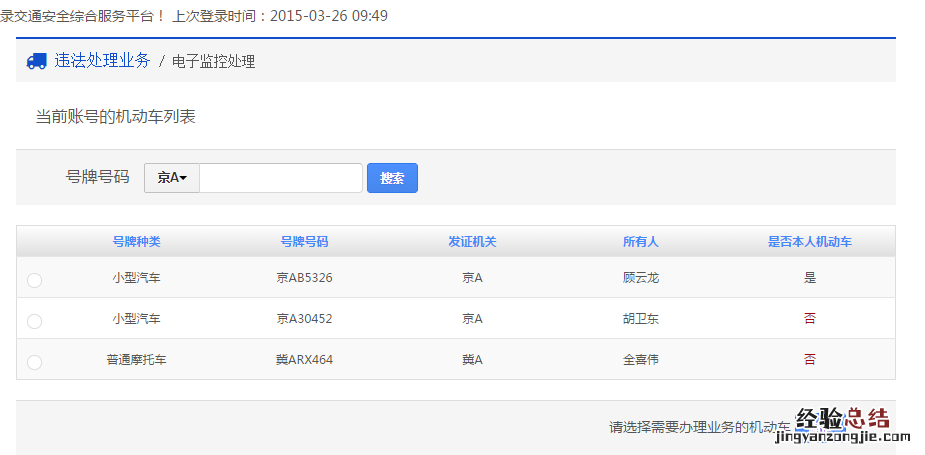Click the plate number input field
The height and width of the screenshot is (455, 925).
tap(281, 178)
